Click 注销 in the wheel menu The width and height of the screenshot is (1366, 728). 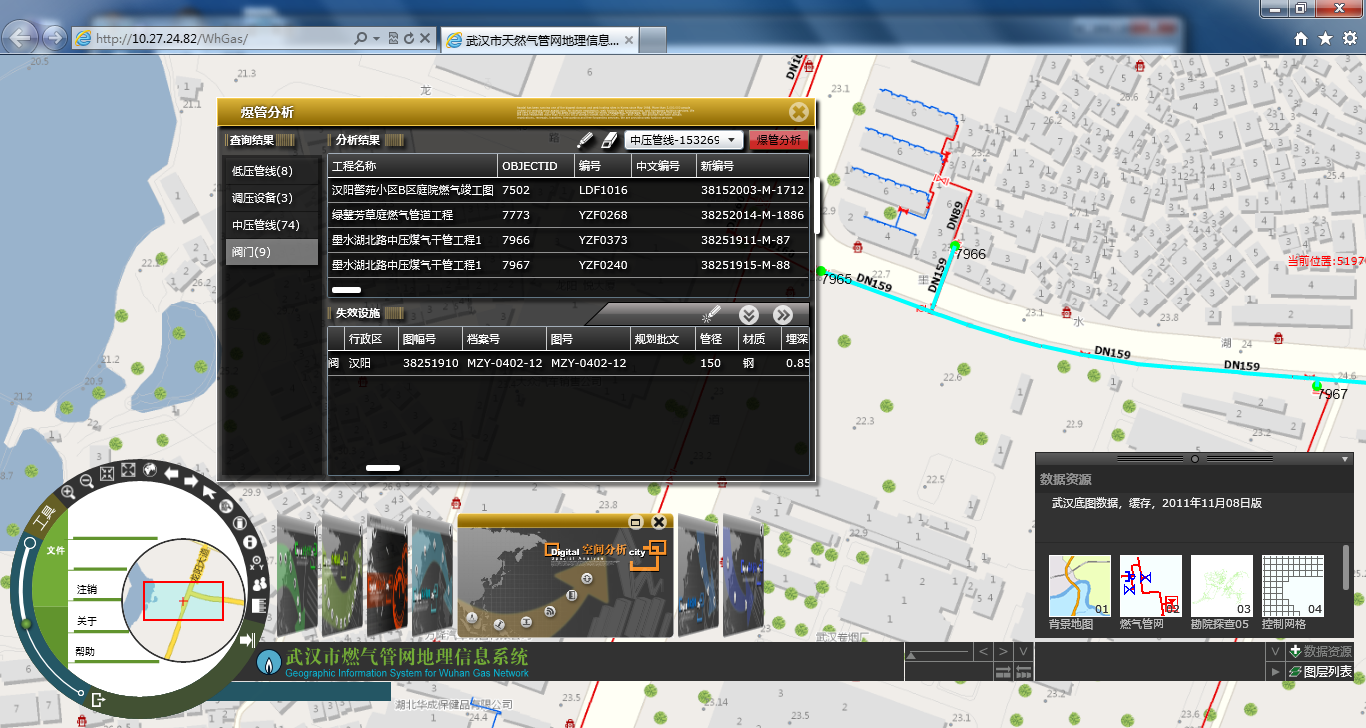(x=87, y=590)
